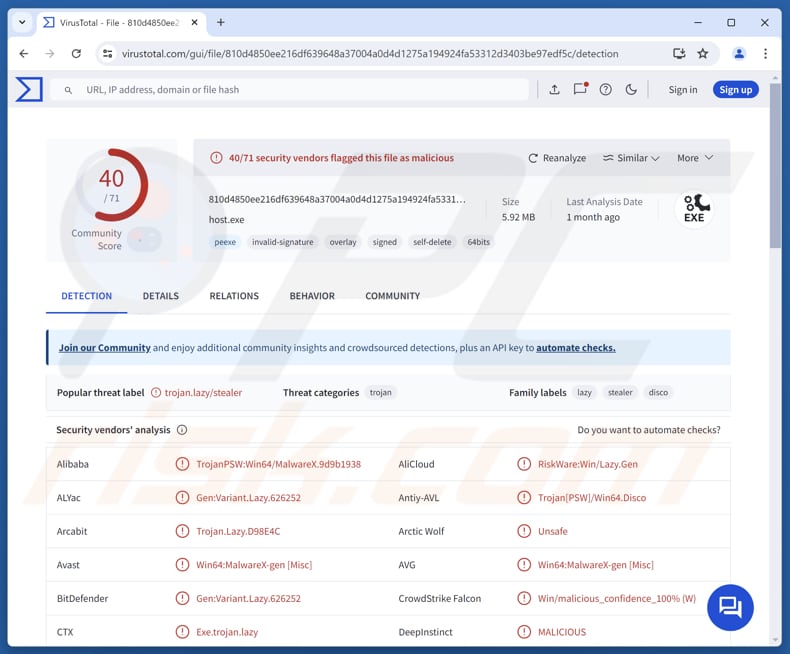
Task: Reload the page in browser
Action: click(76, 54)
